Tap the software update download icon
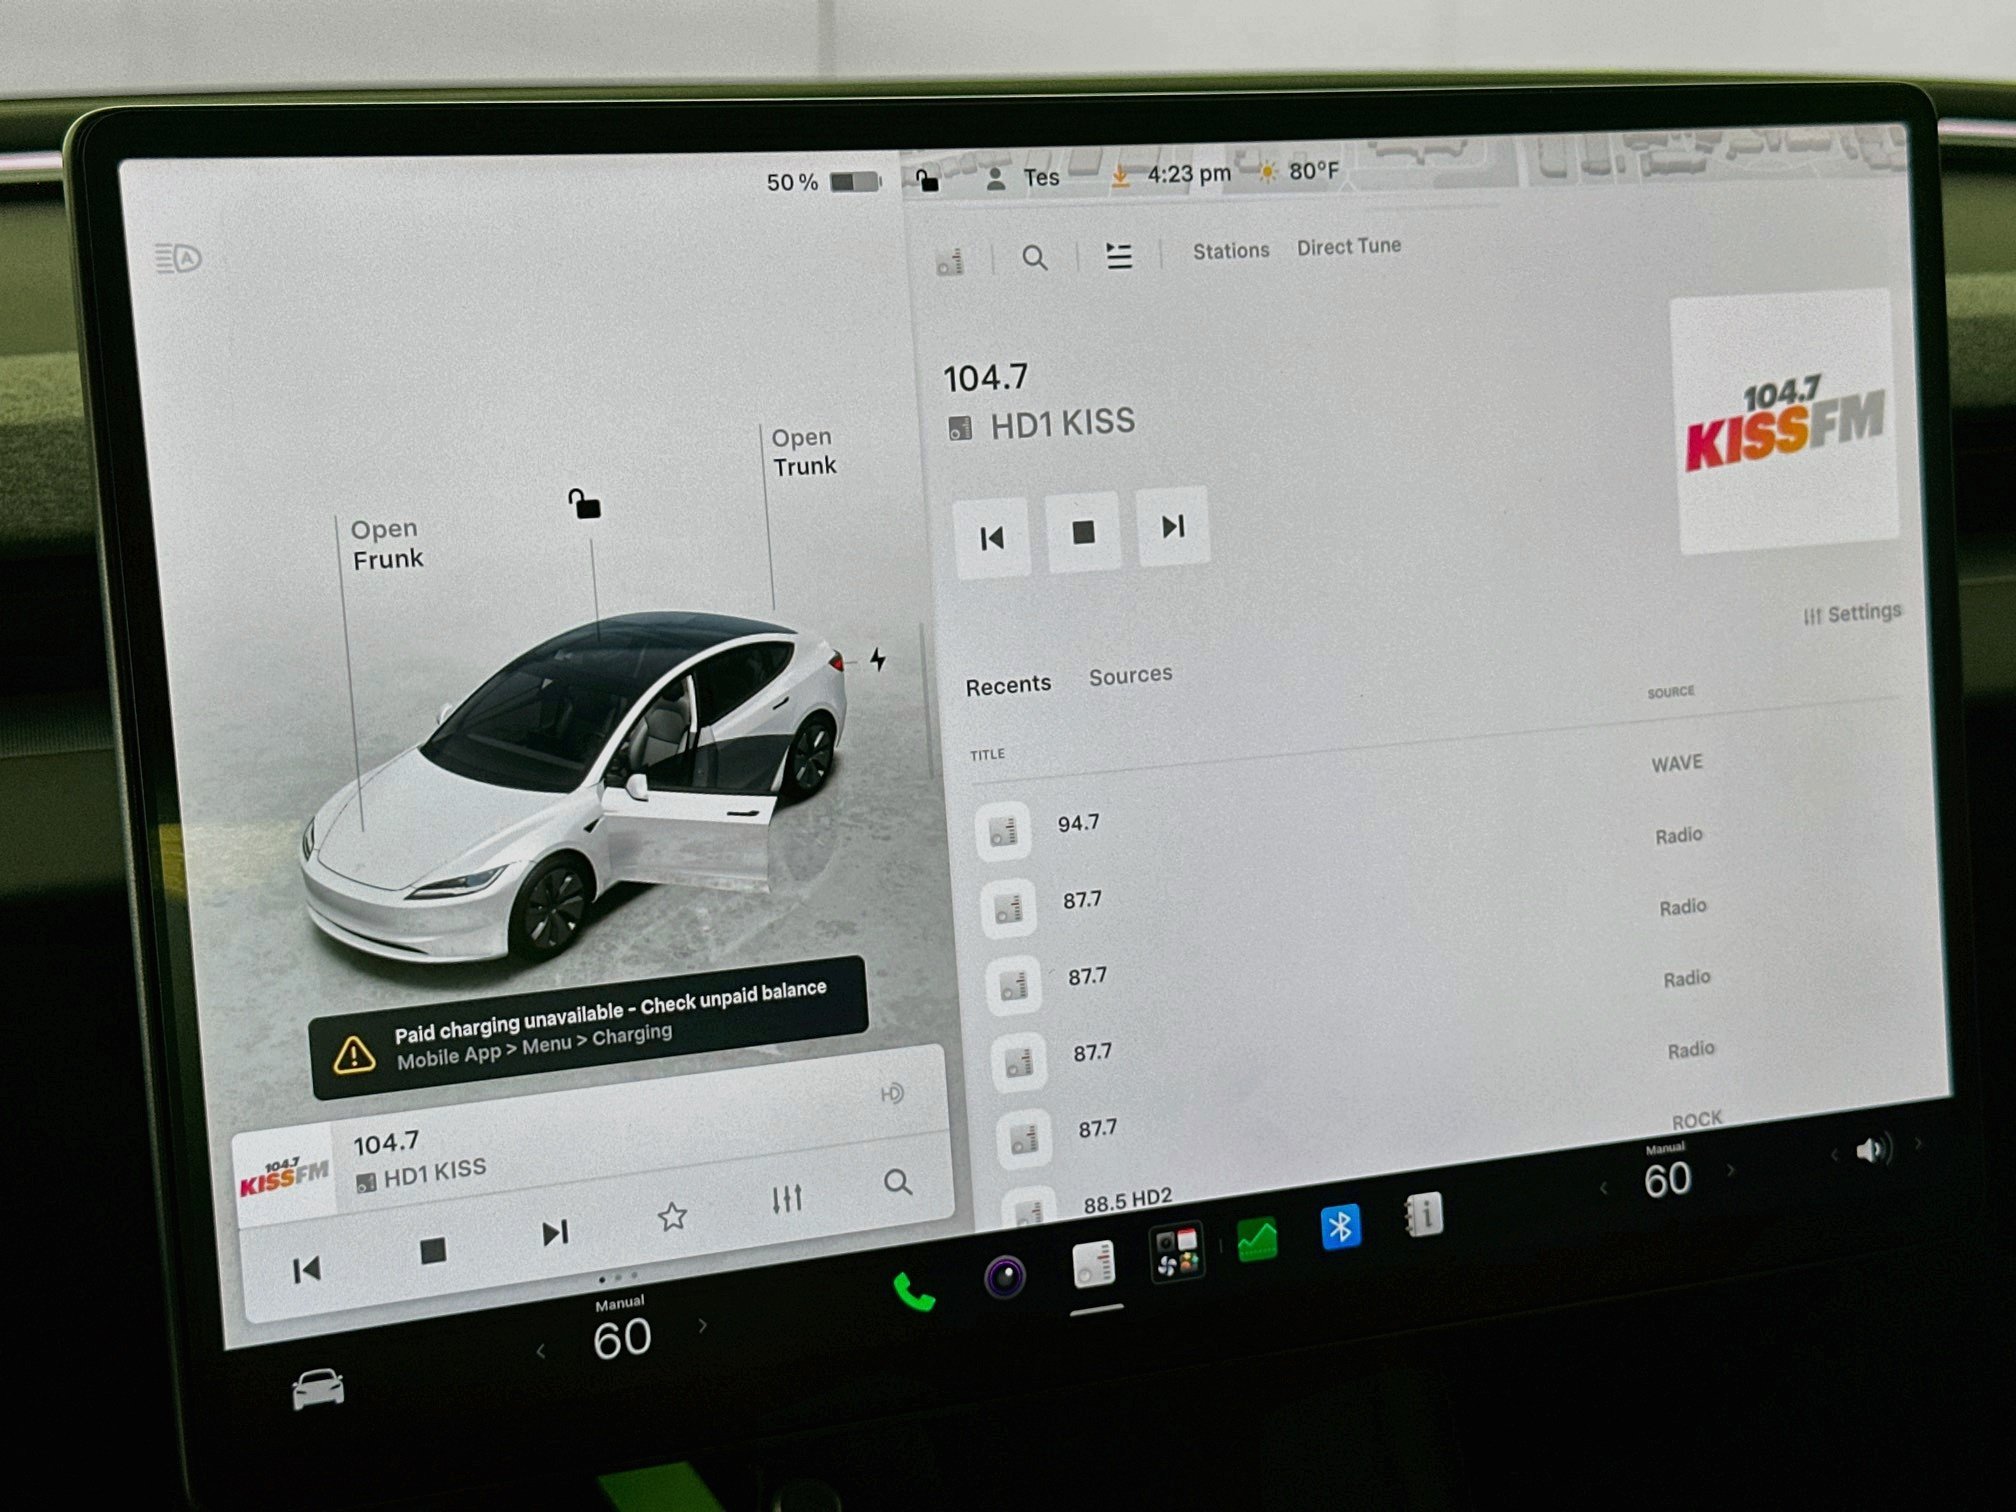Screen dimensions: 2016x1512 point(1120,177)
